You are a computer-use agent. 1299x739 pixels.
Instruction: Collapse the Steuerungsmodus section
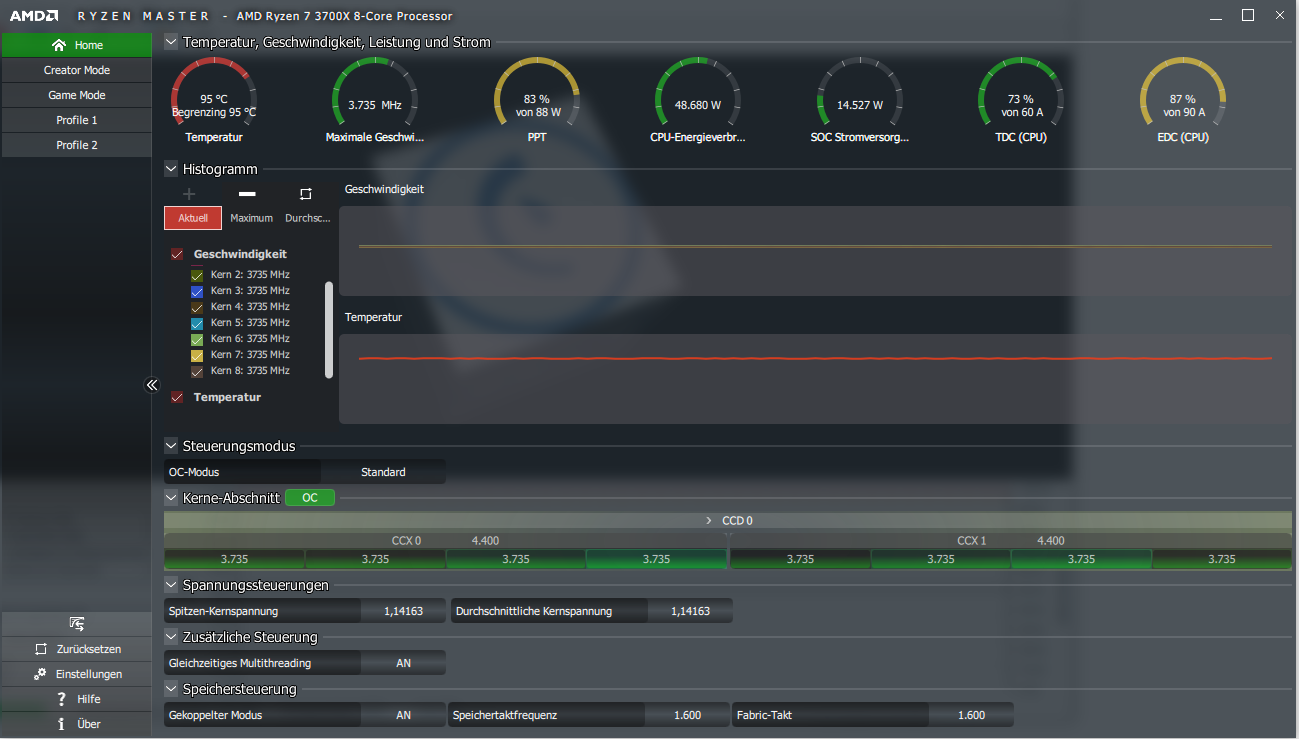coord(171,446)
